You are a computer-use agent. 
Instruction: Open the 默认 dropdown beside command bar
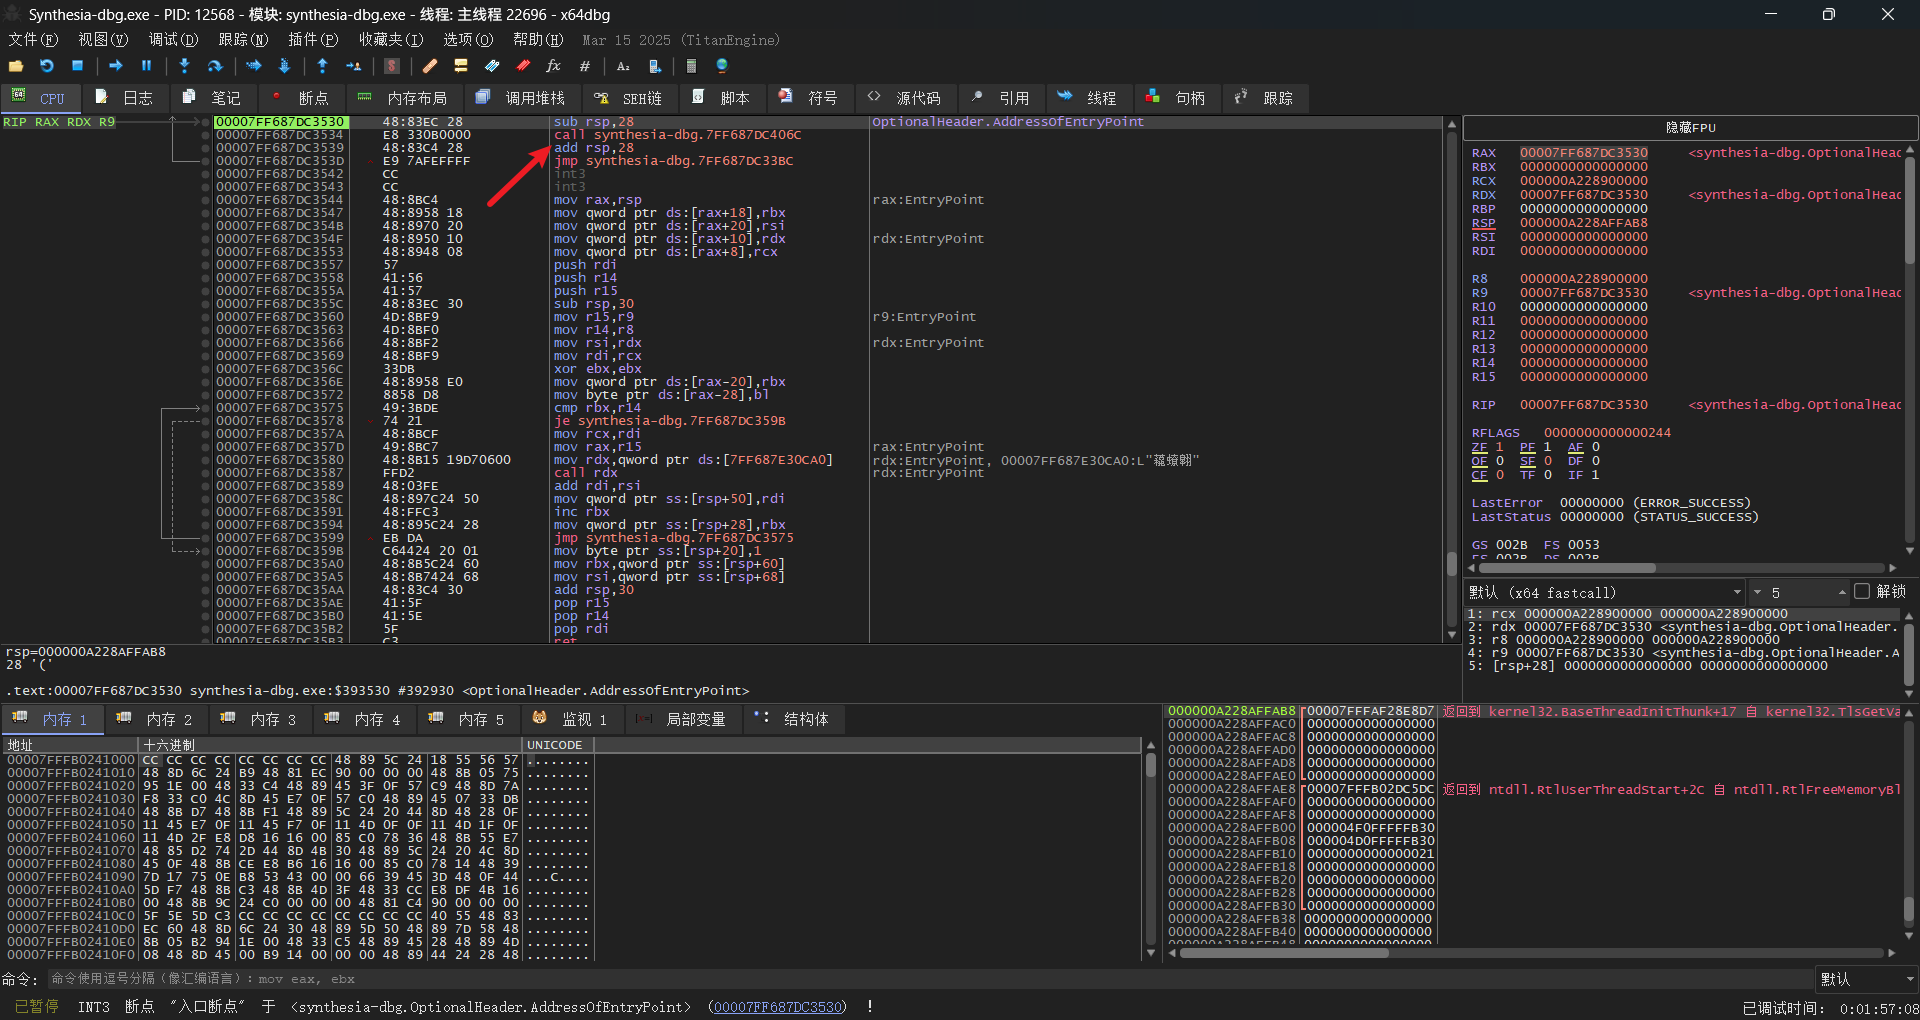1866,979
